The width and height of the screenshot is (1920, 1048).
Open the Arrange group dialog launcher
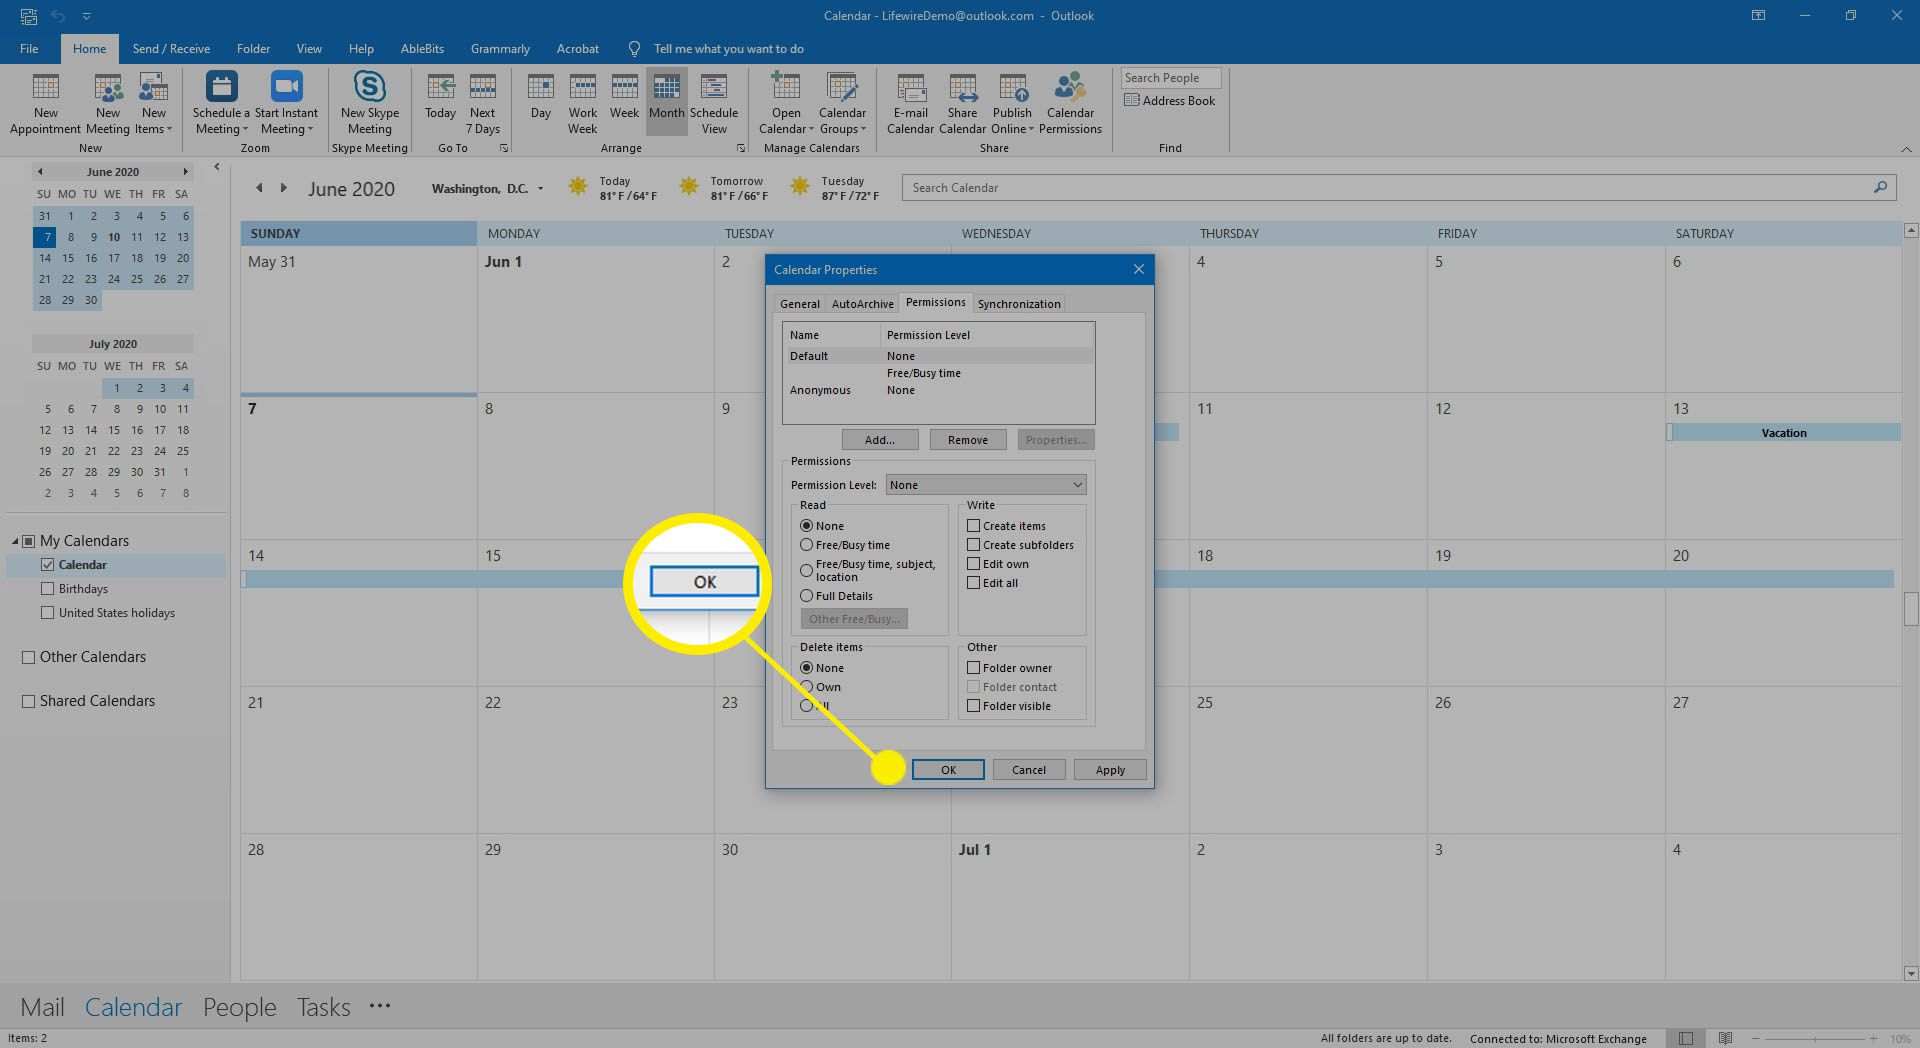[x=741, y=148]
